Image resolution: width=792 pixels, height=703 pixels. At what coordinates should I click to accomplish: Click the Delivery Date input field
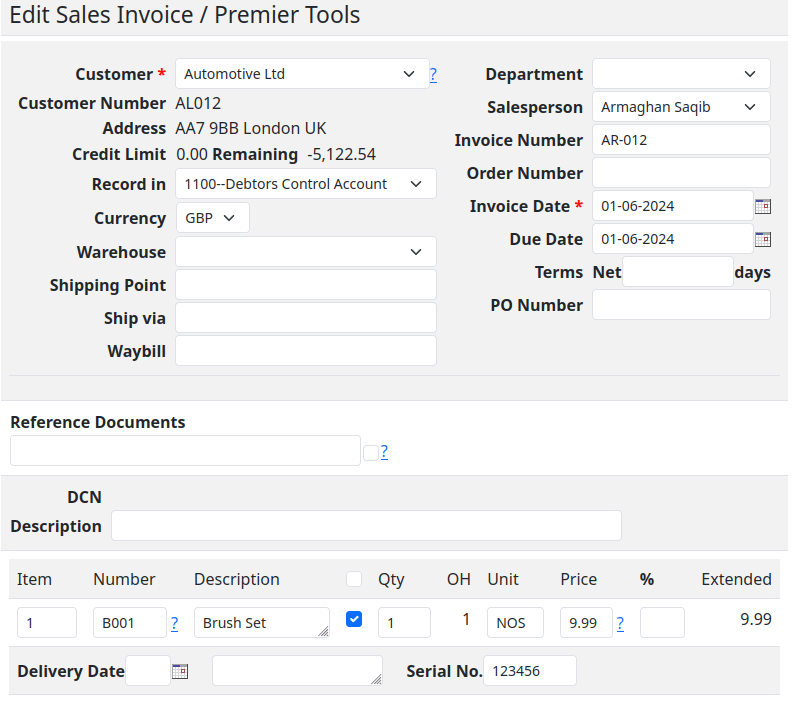tap(147, 671)
